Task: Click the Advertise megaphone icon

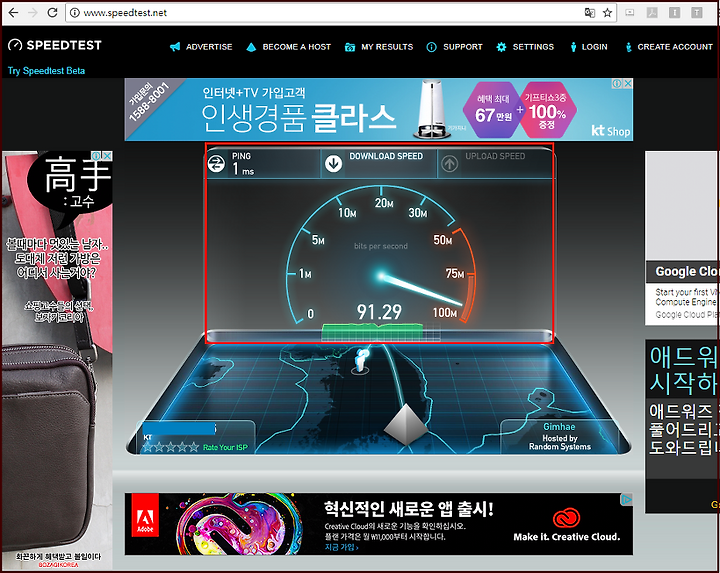Action: coord(175,47)
